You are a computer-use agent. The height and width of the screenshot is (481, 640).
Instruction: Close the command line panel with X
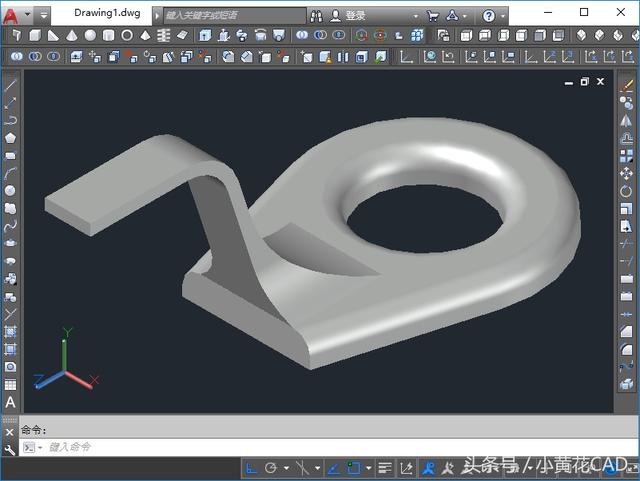point(10,431)
